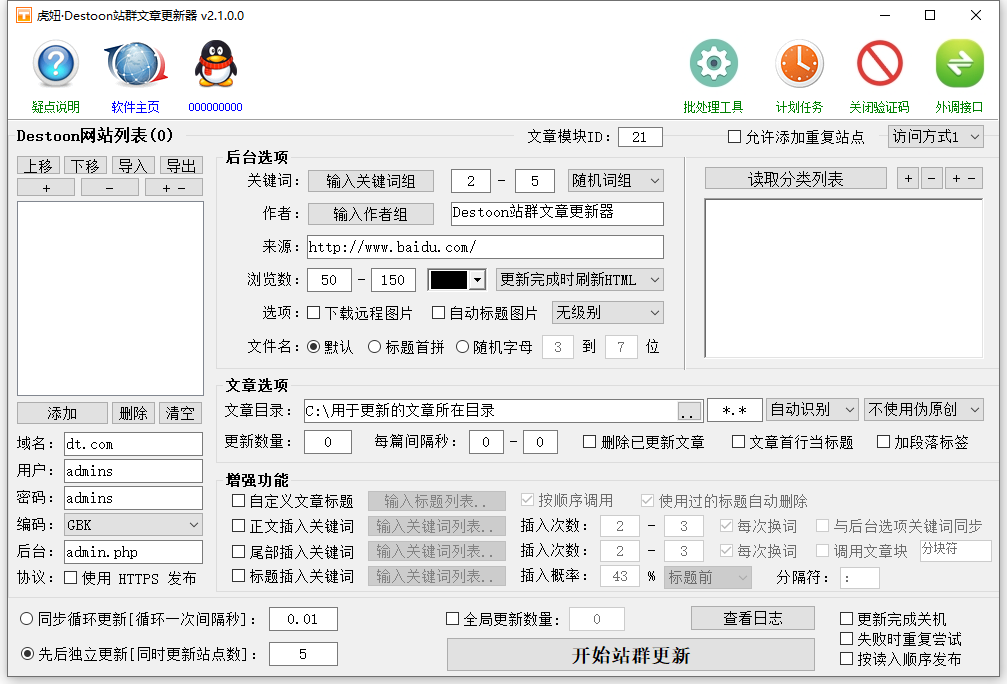
Task: Click the QQ penguin contact icon
Action: point(216,64)
